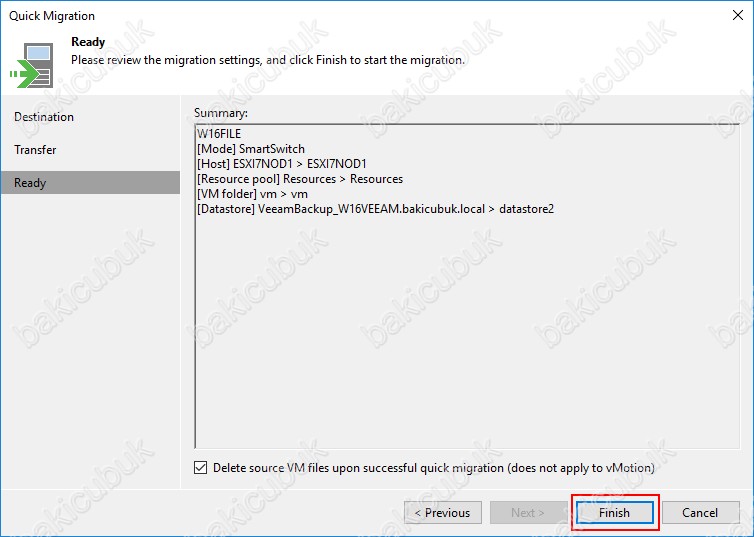This screenshot has width=754, height=537.
Task: Click the [Host] ESXI7NOD1 summary line
Action: (x=282, y=163)
